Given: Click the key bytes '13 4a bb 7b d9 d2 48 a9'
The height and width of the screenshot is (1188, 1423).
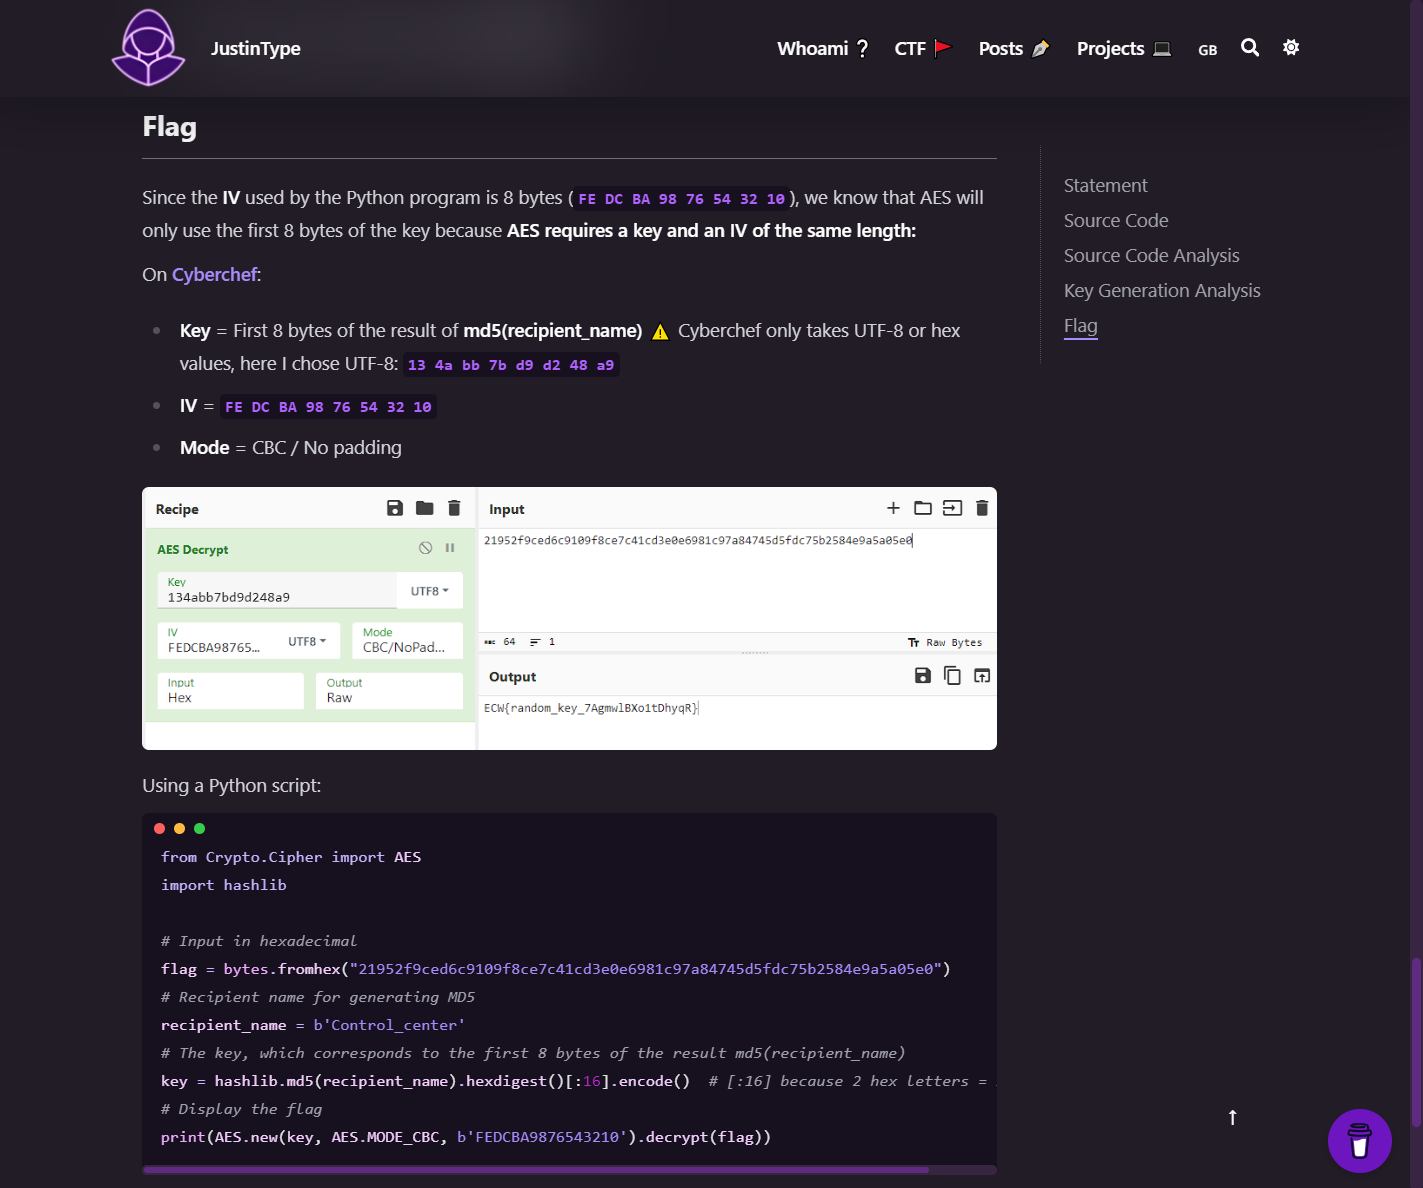Looking at the screenshot, I should point(511,365).
